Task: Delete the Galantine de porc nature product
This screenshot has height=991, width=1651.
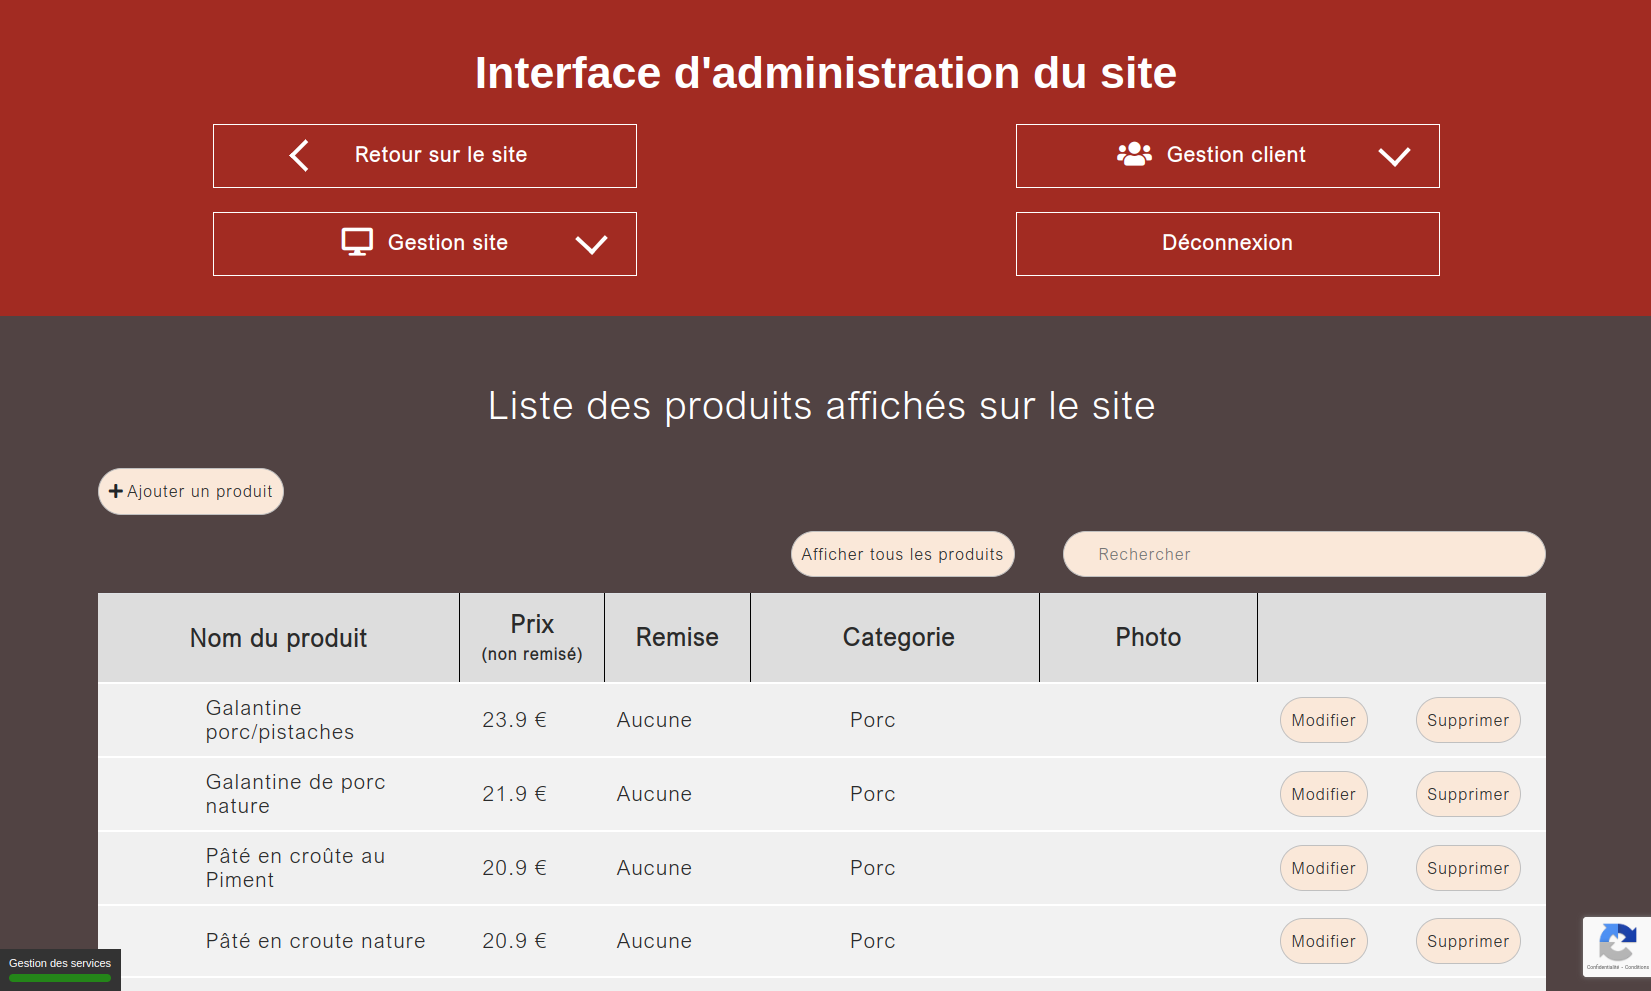Action: (1467, 793)
